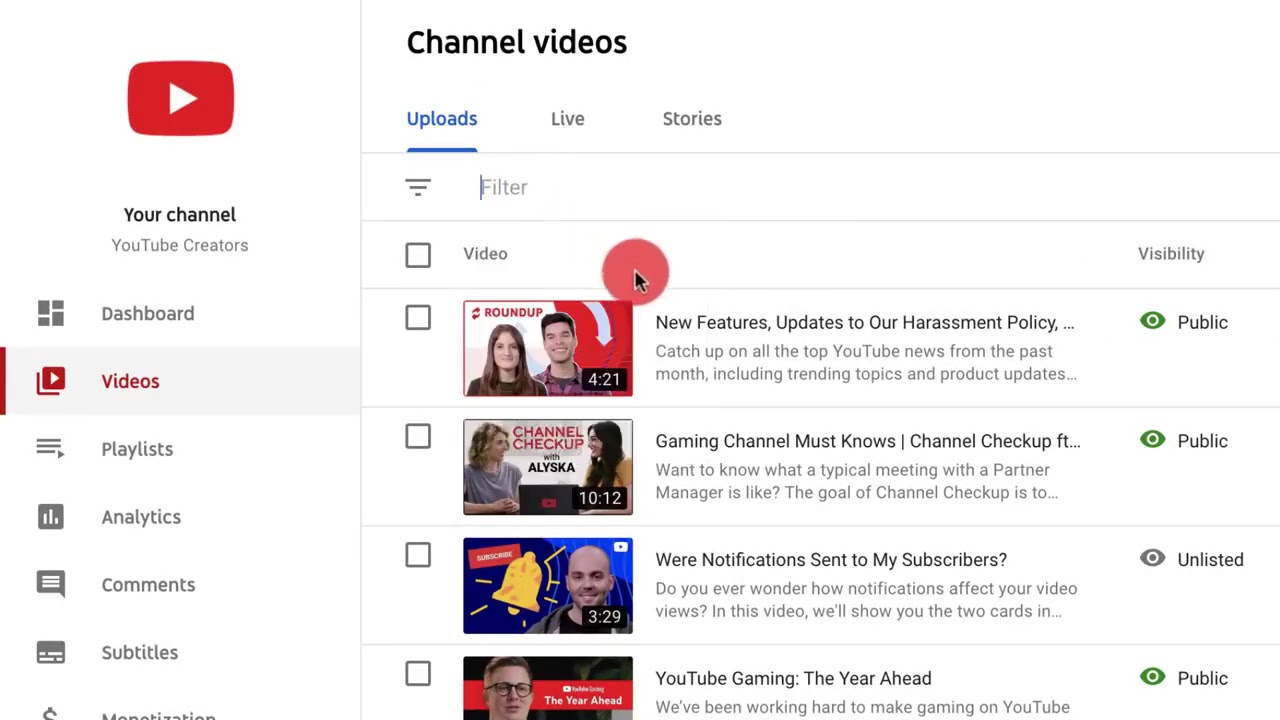
Task: Click the filter lines icon
Action: 418,187
